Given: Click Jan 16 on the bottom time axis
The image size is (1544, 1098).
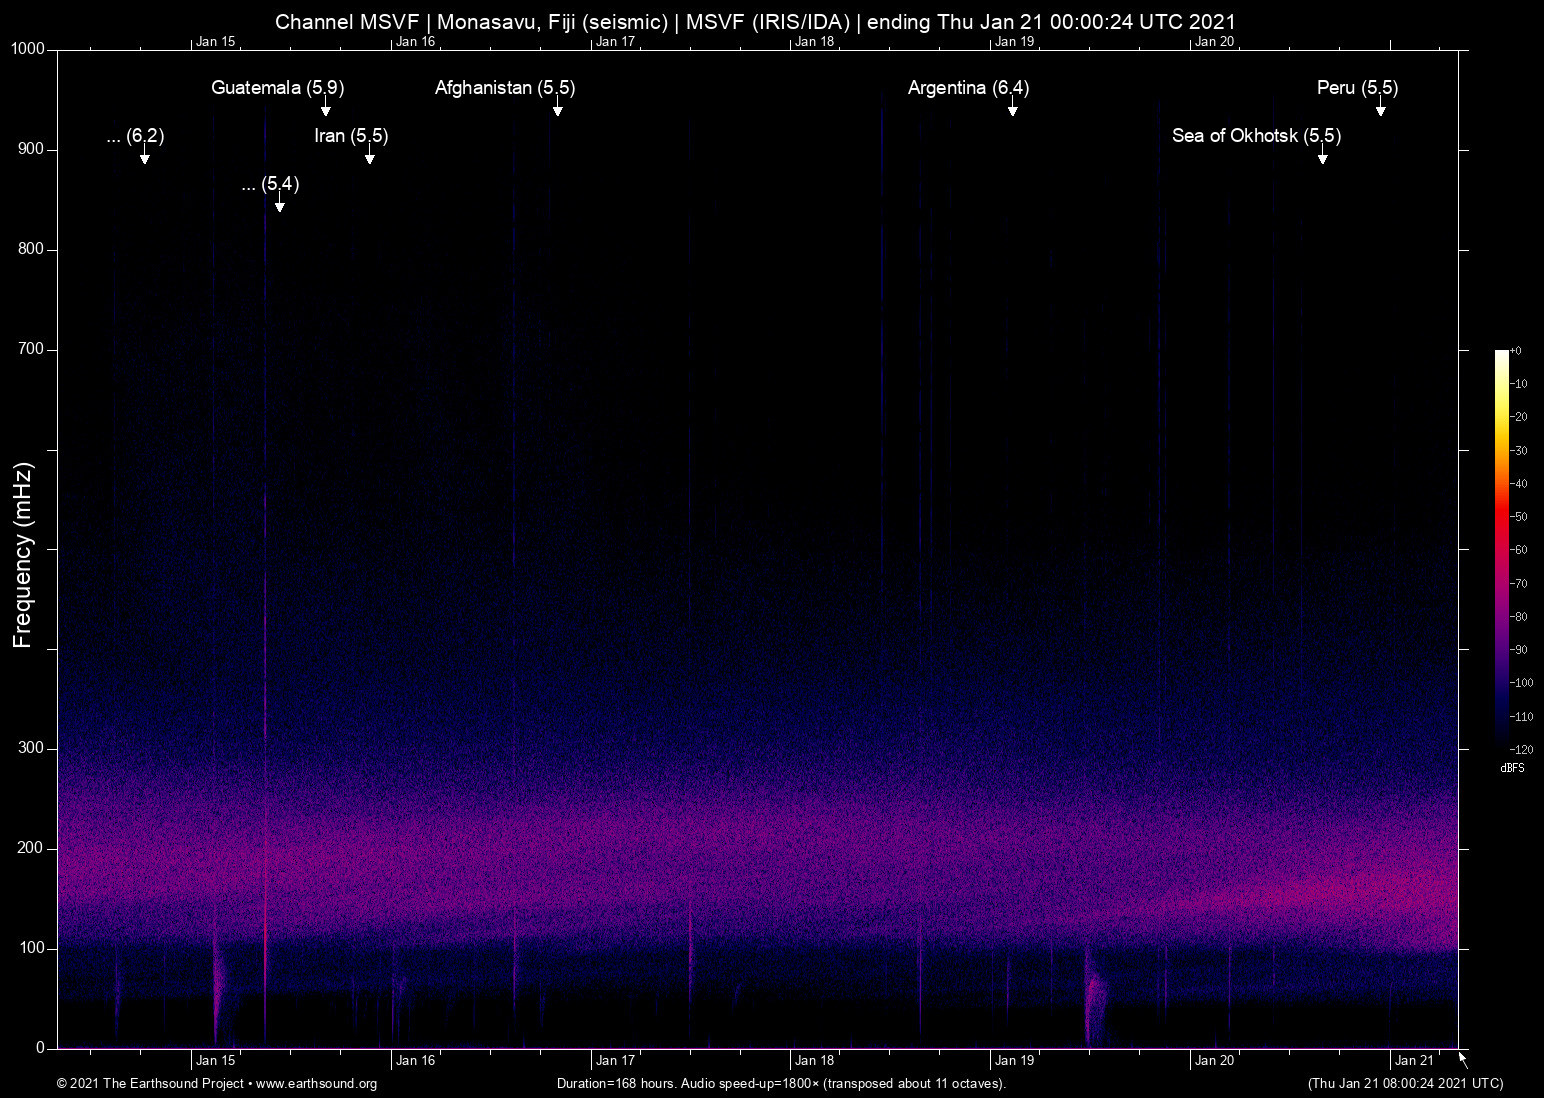Looking at the screenshot, I should (415, 1061).
